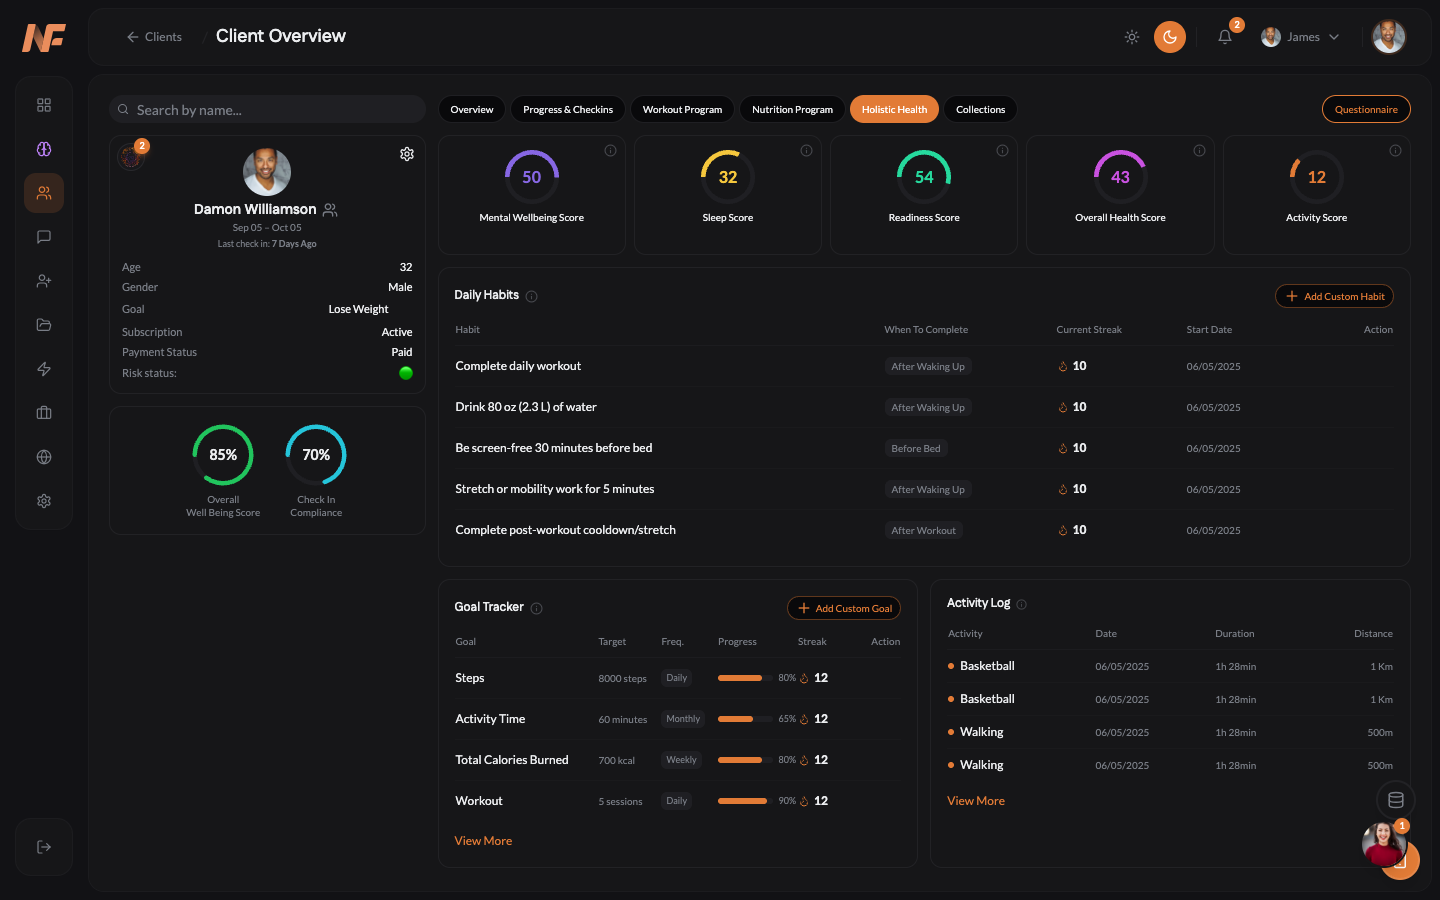Click the Add Custom Habit button
The image size is (1440, 900).
pos(1334,295)
